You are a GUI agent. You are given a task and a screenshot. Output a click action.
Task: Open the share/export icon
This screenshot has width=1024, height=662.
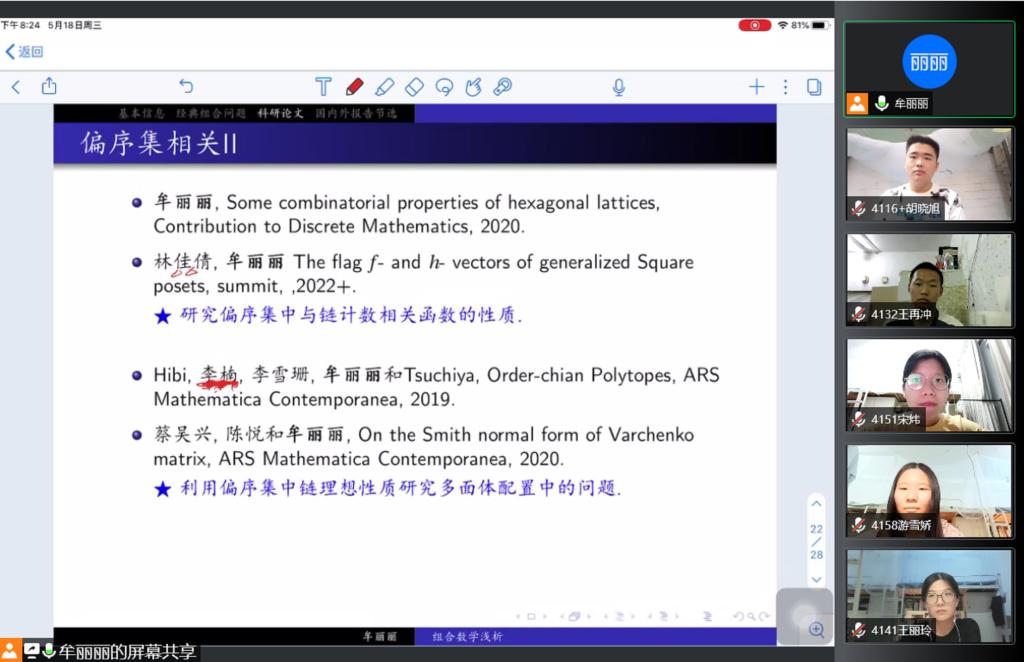click(49, 87)
